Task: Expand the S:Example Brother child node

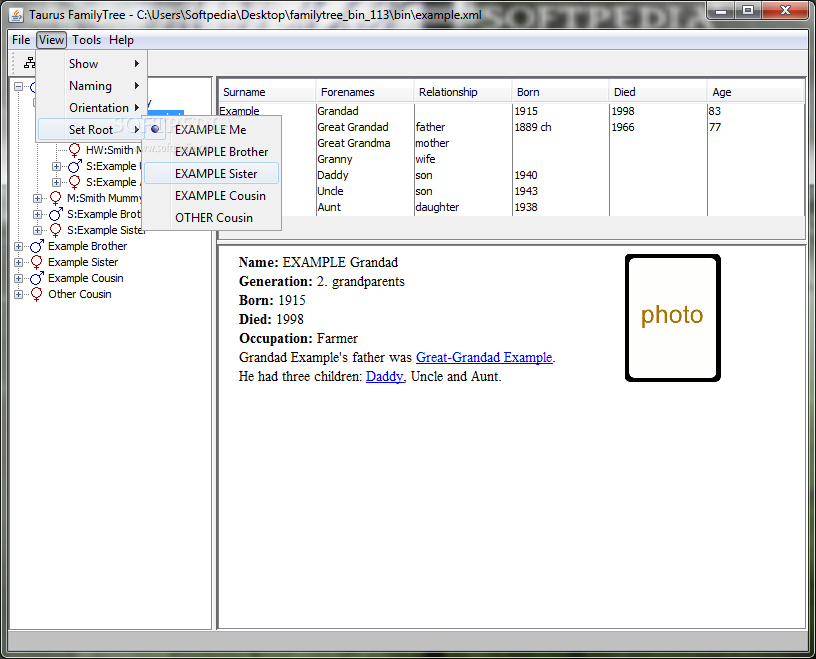Action: pos(37,214)
